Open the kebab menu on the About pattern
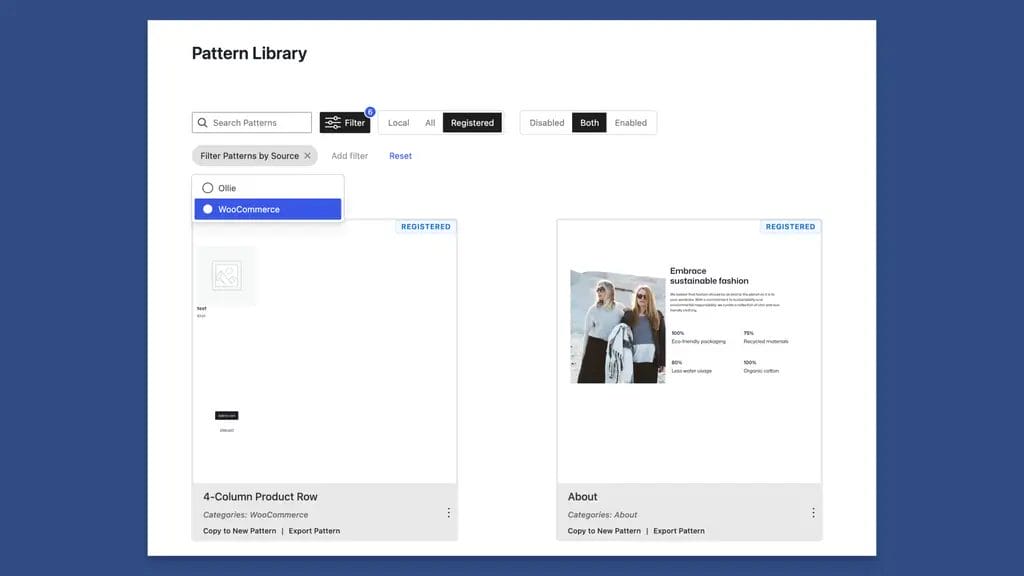1024x576 pixels. [x=813, y=511]
